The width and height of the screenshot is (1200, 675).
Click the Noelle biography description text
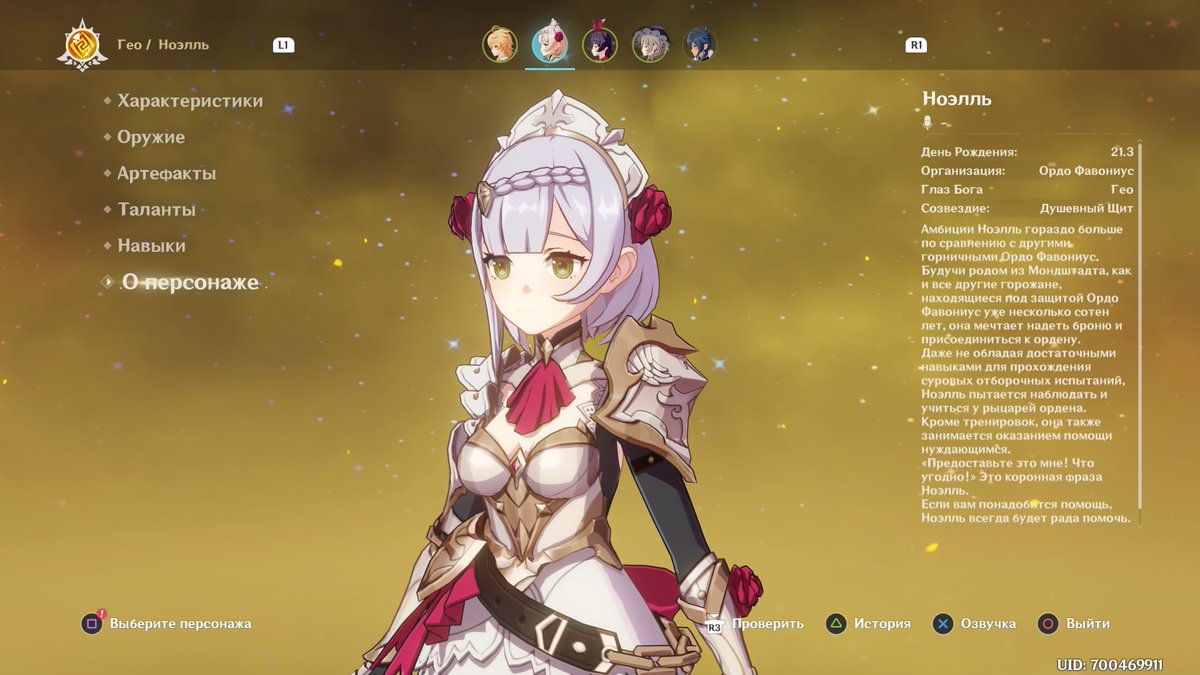pos(1026,374)
